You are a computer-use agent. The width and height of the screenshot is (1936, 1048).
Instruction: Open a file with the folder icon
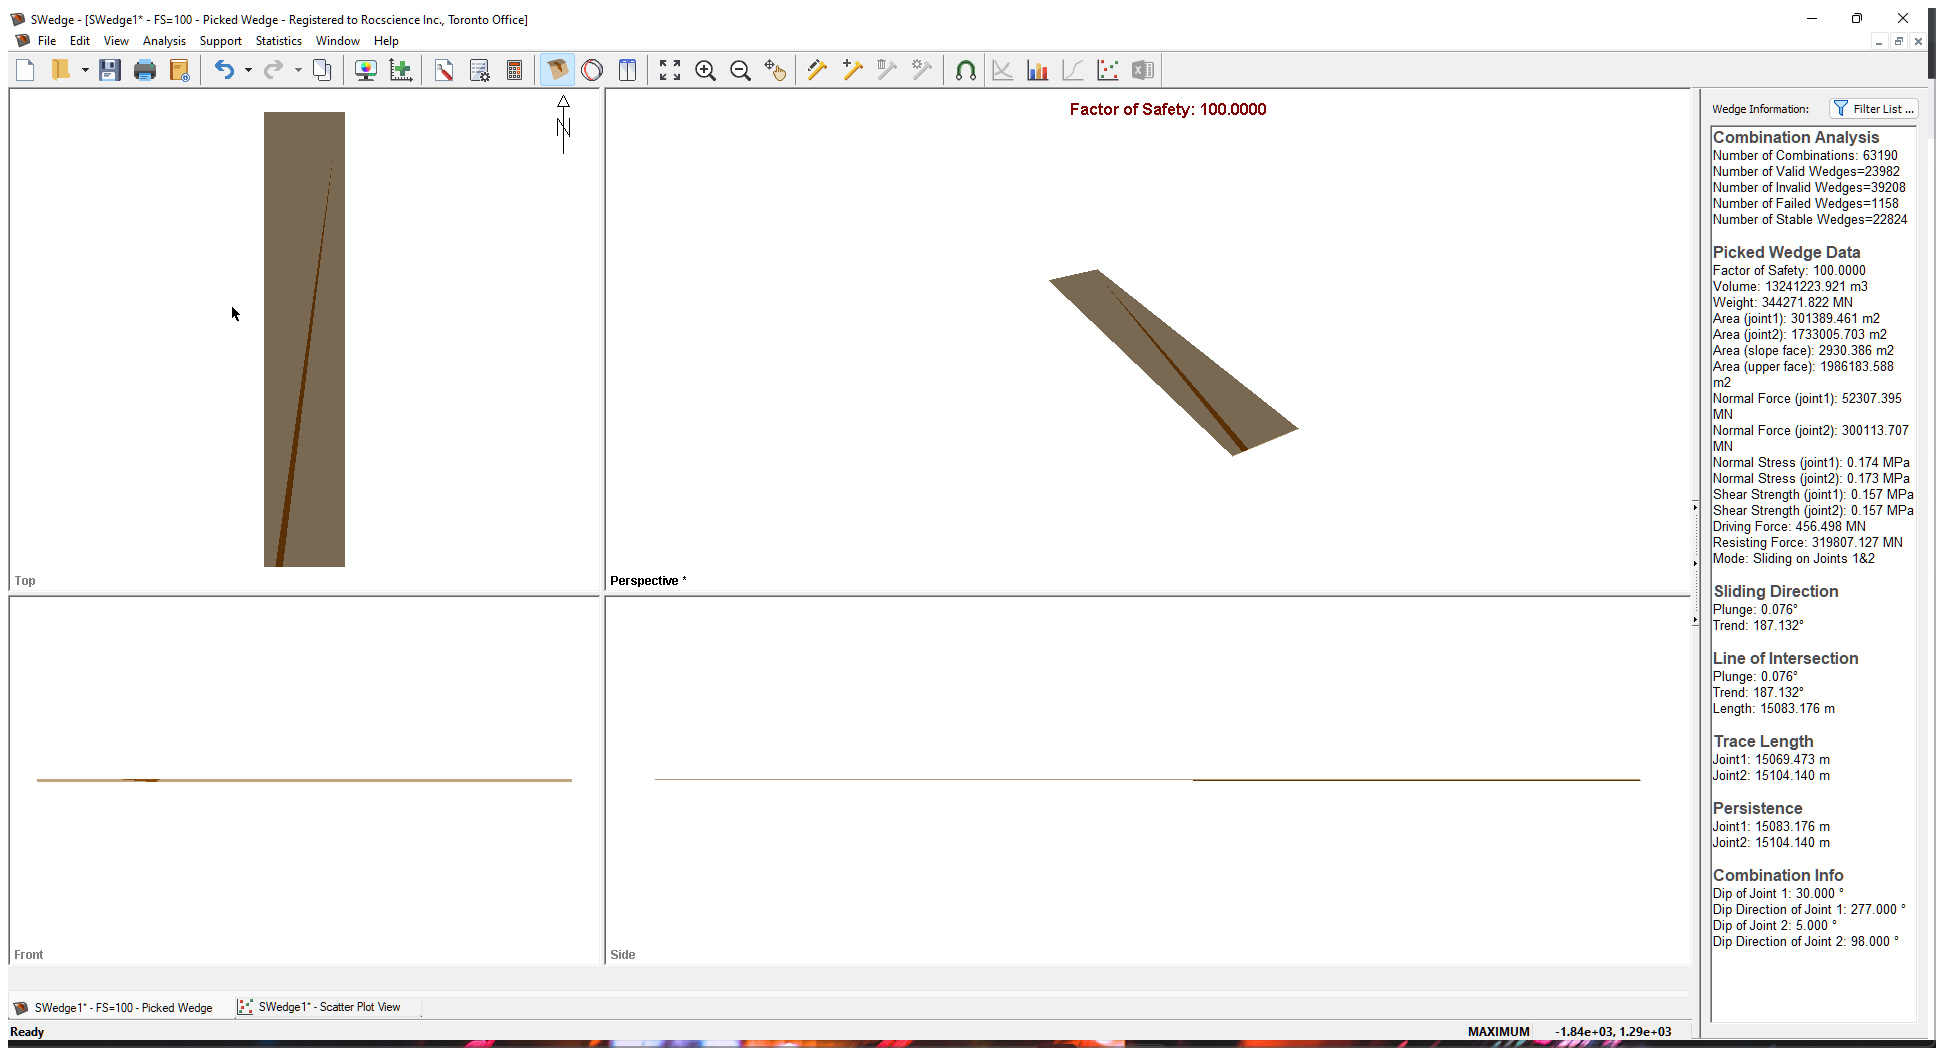61,70
